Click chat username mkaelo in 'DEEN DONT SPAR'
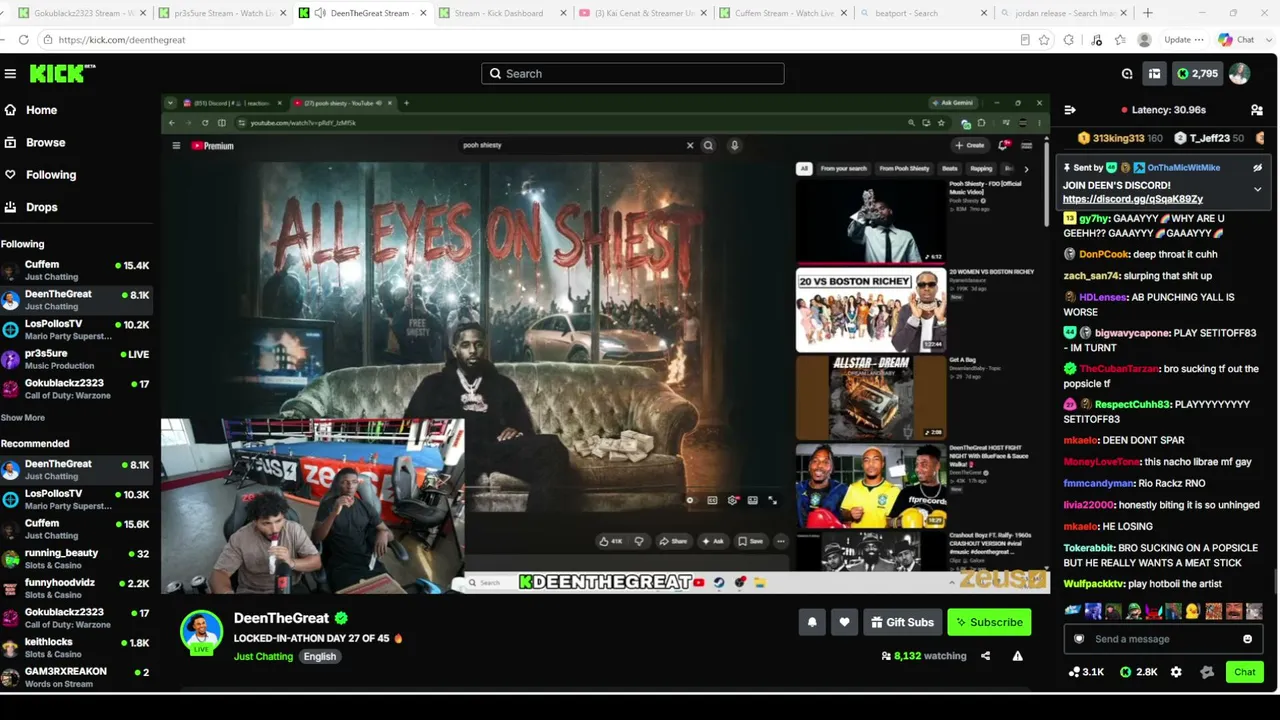This screenshot has height=720, width=1280. pyautogui.click(x=1080, y=440)
